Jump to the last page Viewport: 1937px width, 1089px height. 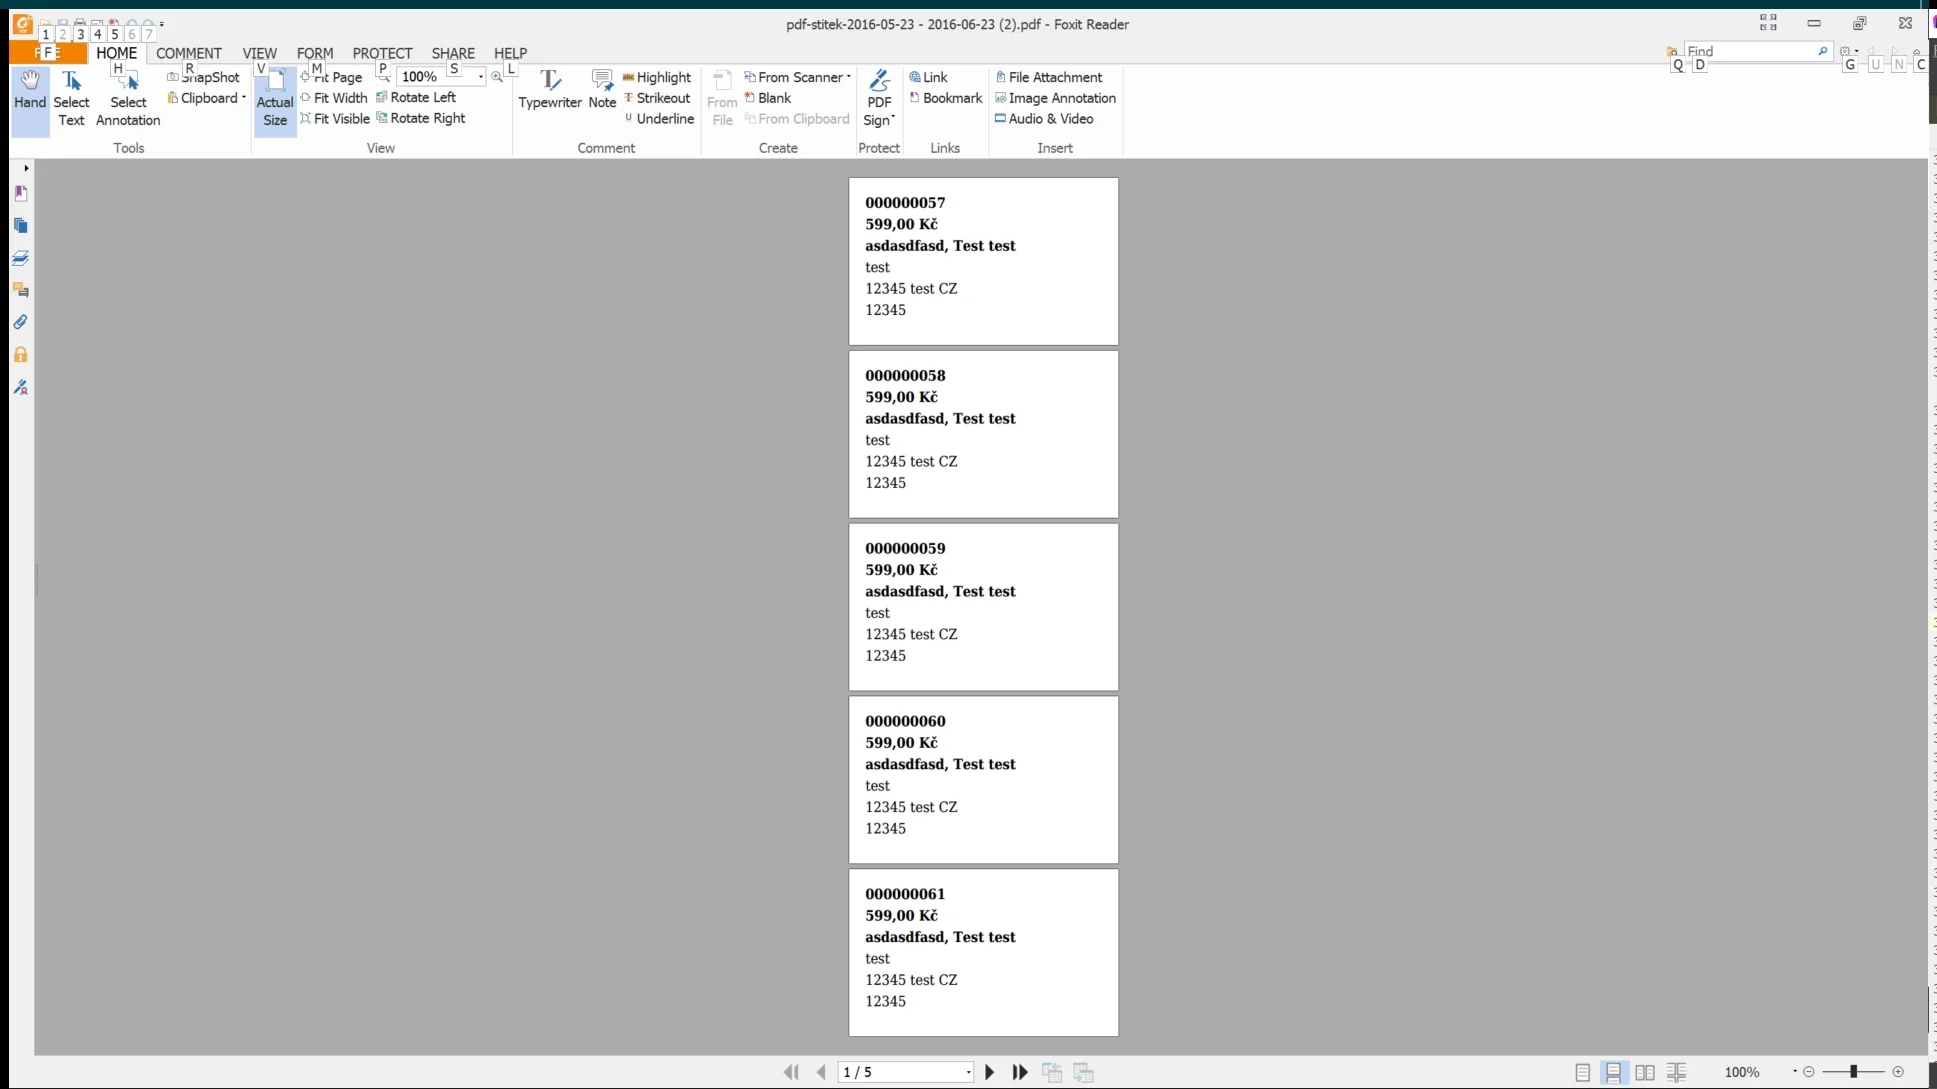tap(1020, 1072)
